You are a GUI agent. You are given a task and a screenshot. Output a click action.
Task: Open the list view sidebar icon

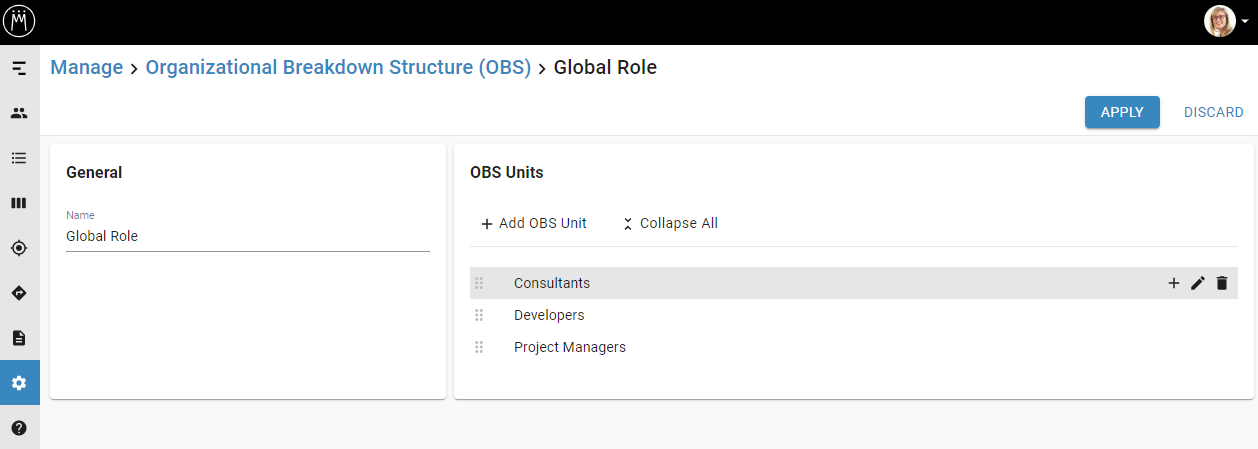19,158
